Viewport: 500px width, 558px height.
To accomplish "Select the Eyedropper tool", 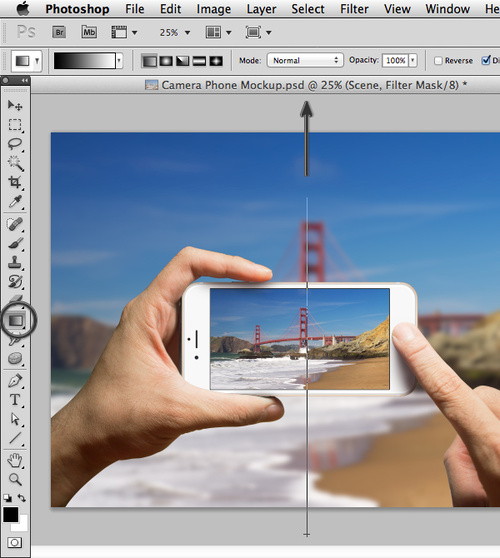I will 15,201.
